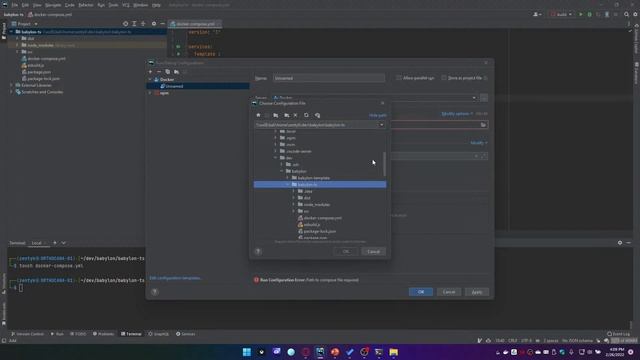Expand External Libraries in Project tree

(x=11, y=85)
